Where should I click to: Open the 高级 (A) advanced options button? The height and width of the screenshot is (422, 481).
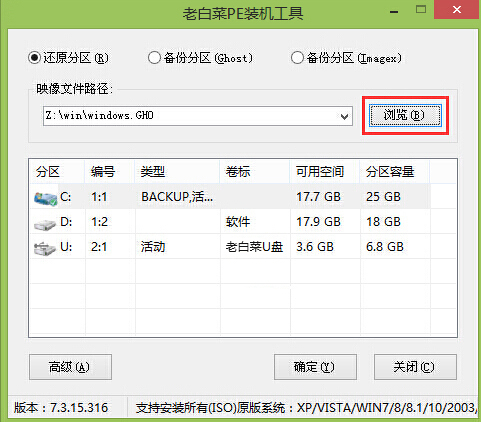[70, 367]
